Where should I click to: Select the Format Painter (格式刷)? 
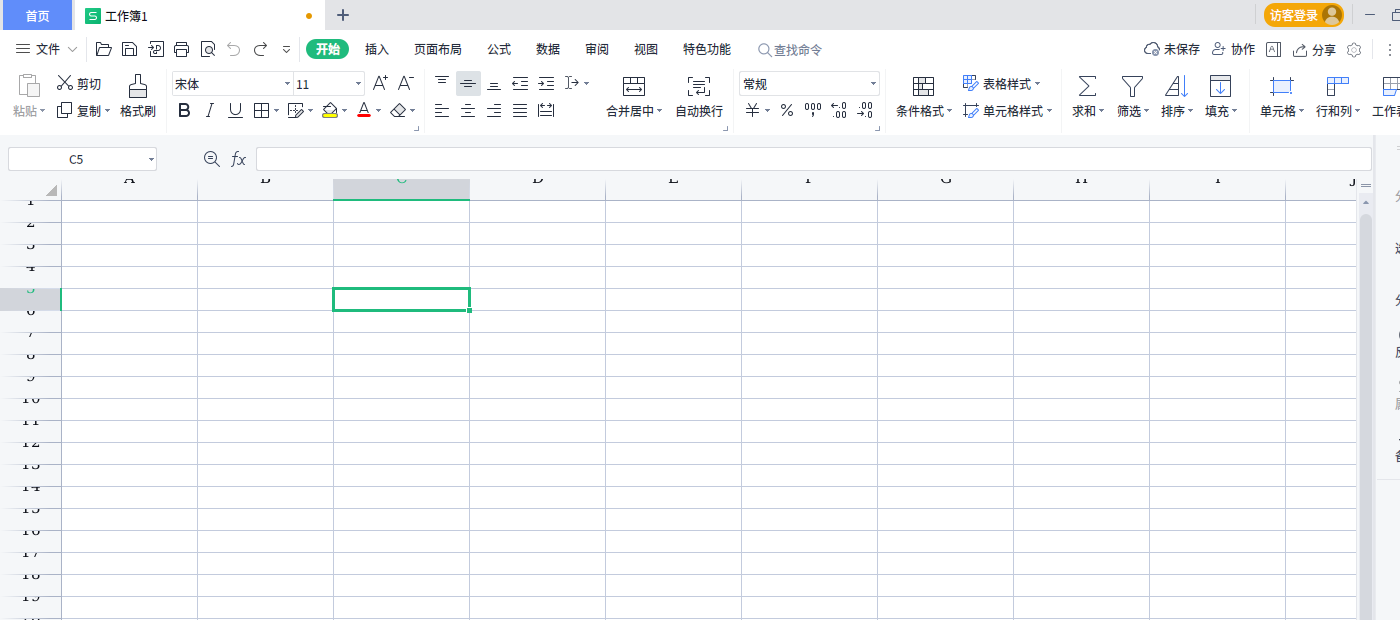(138, 97)
